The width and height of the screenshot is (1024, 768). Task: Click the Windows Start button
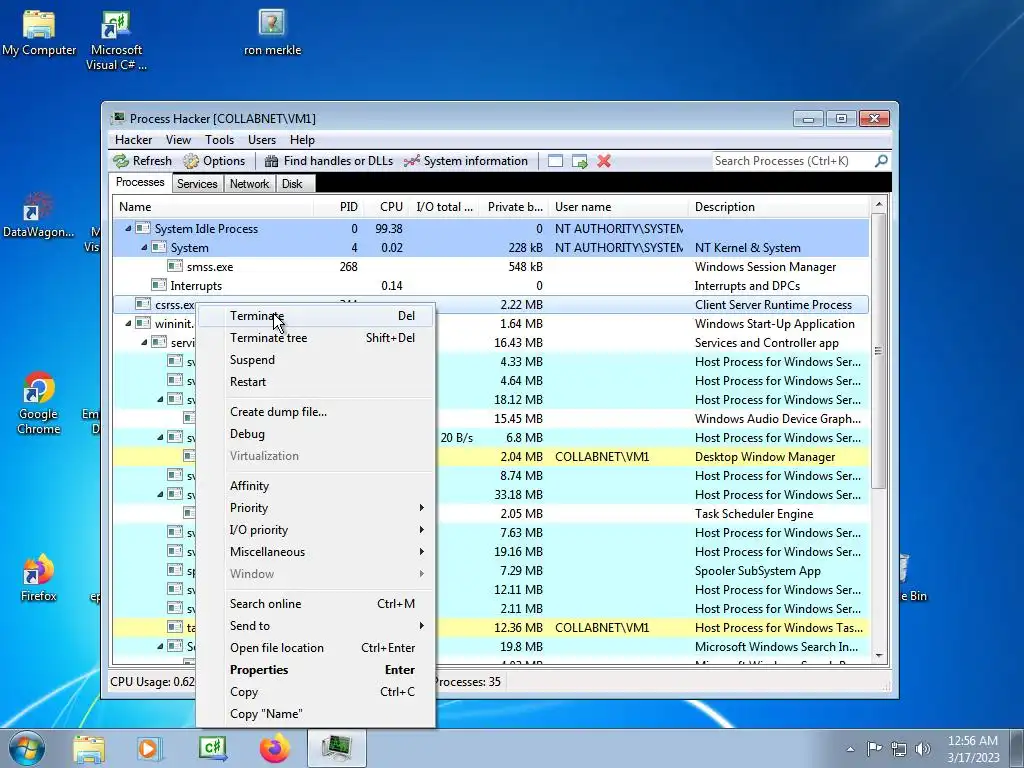coord(27,748)
